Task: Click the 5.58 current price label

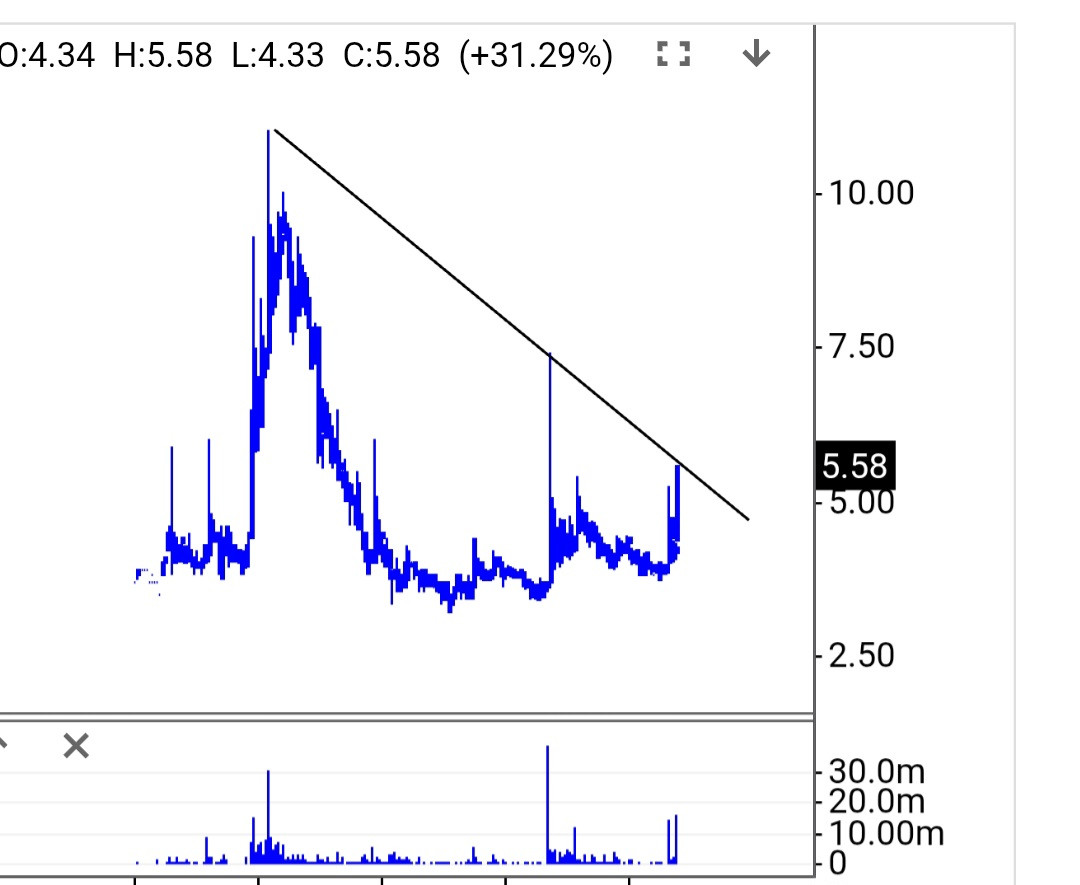Action: pos(855,466)
